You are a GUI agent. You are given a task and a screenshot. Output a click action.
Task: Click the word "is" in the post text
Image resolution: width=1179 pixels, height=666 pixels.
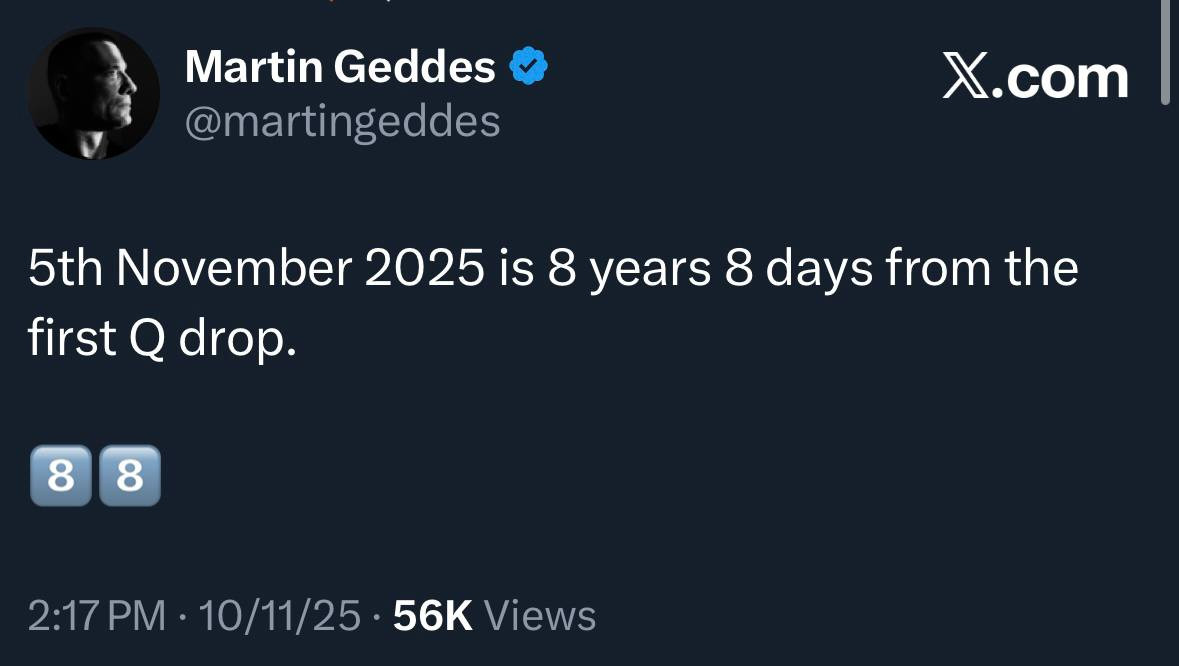(x=514, y=271)
